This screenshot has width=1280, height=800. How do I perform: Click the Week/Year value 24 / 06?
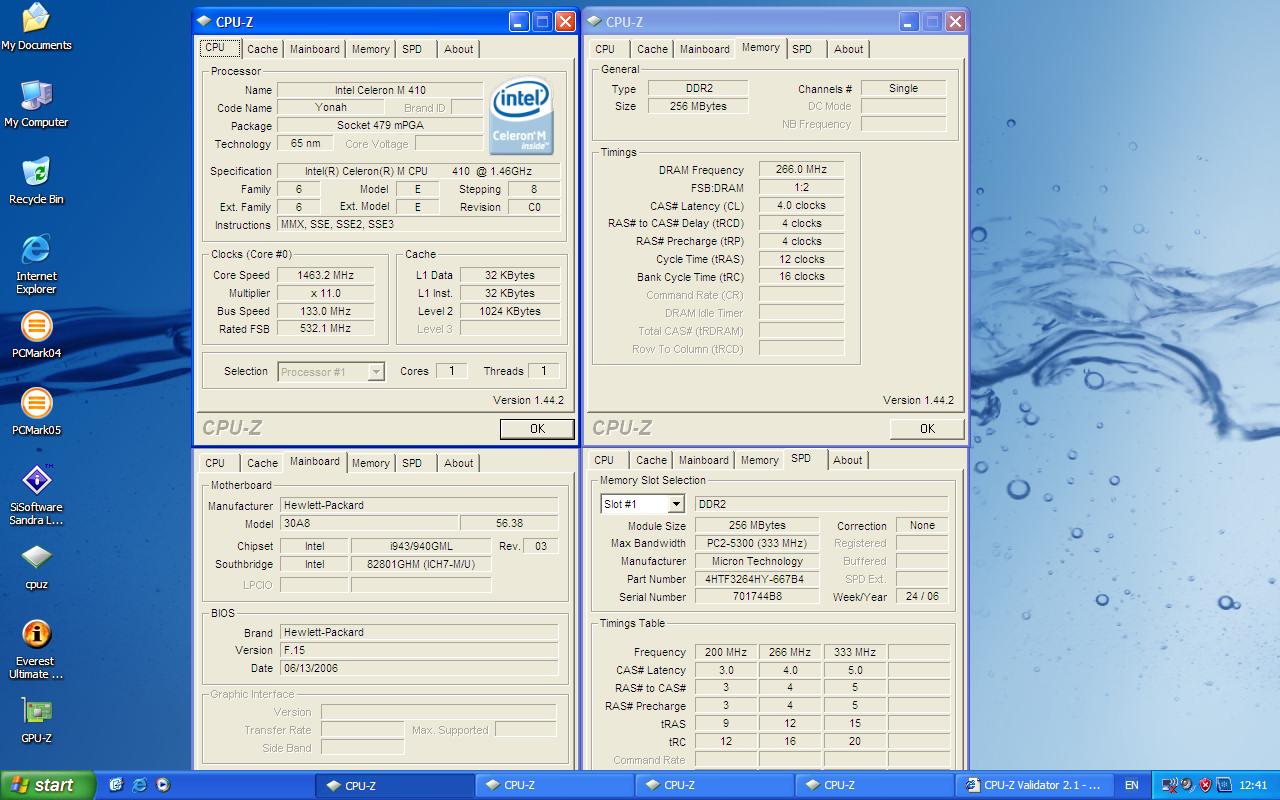(922, 597)
